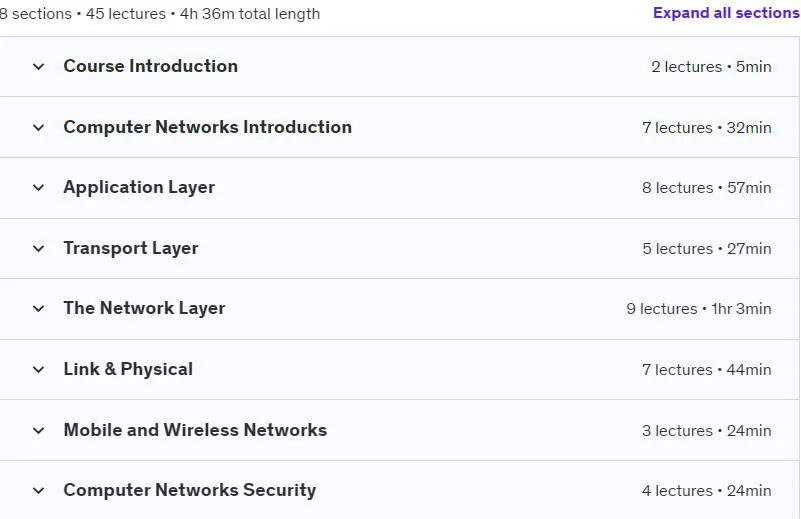Click the Link & Physical heading
Image resolution: width=801 pixels, height=519 pixels.
tap(128, 369)
